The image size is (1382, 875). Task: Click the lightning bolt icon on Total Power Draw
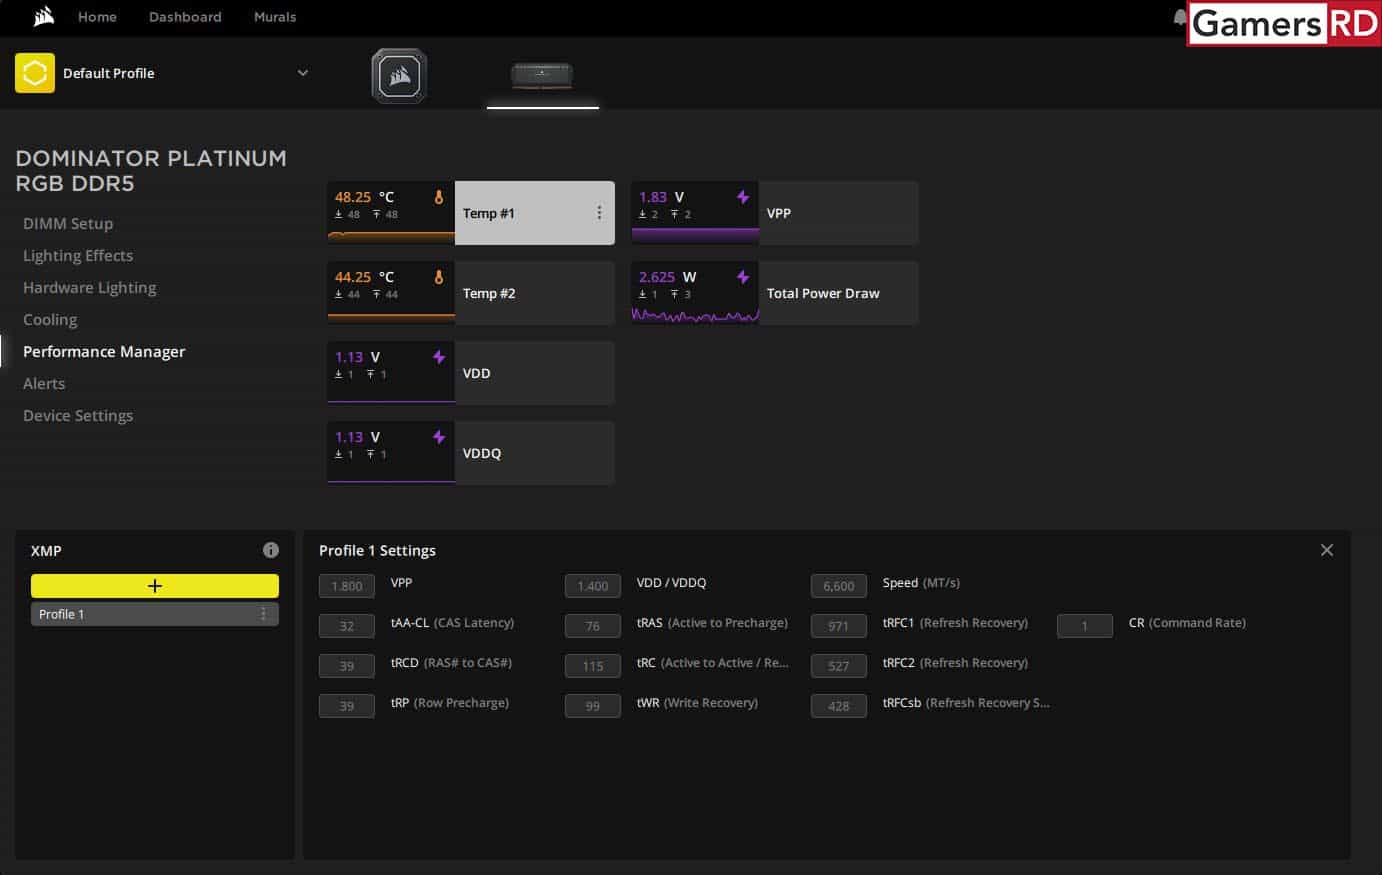[x=743, y=277]
